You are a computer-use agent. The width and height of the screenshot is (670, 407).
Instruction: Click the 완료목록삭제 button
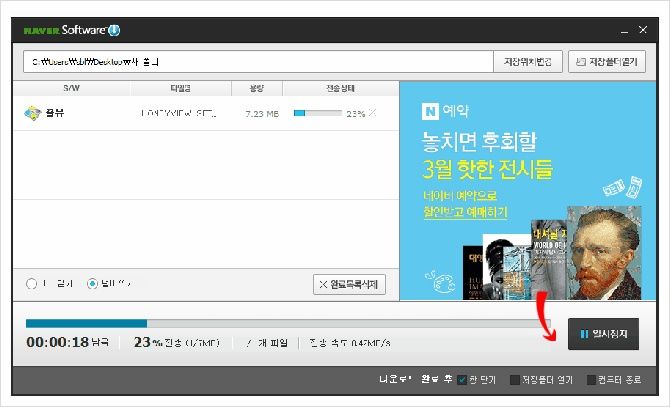point(349,284)
